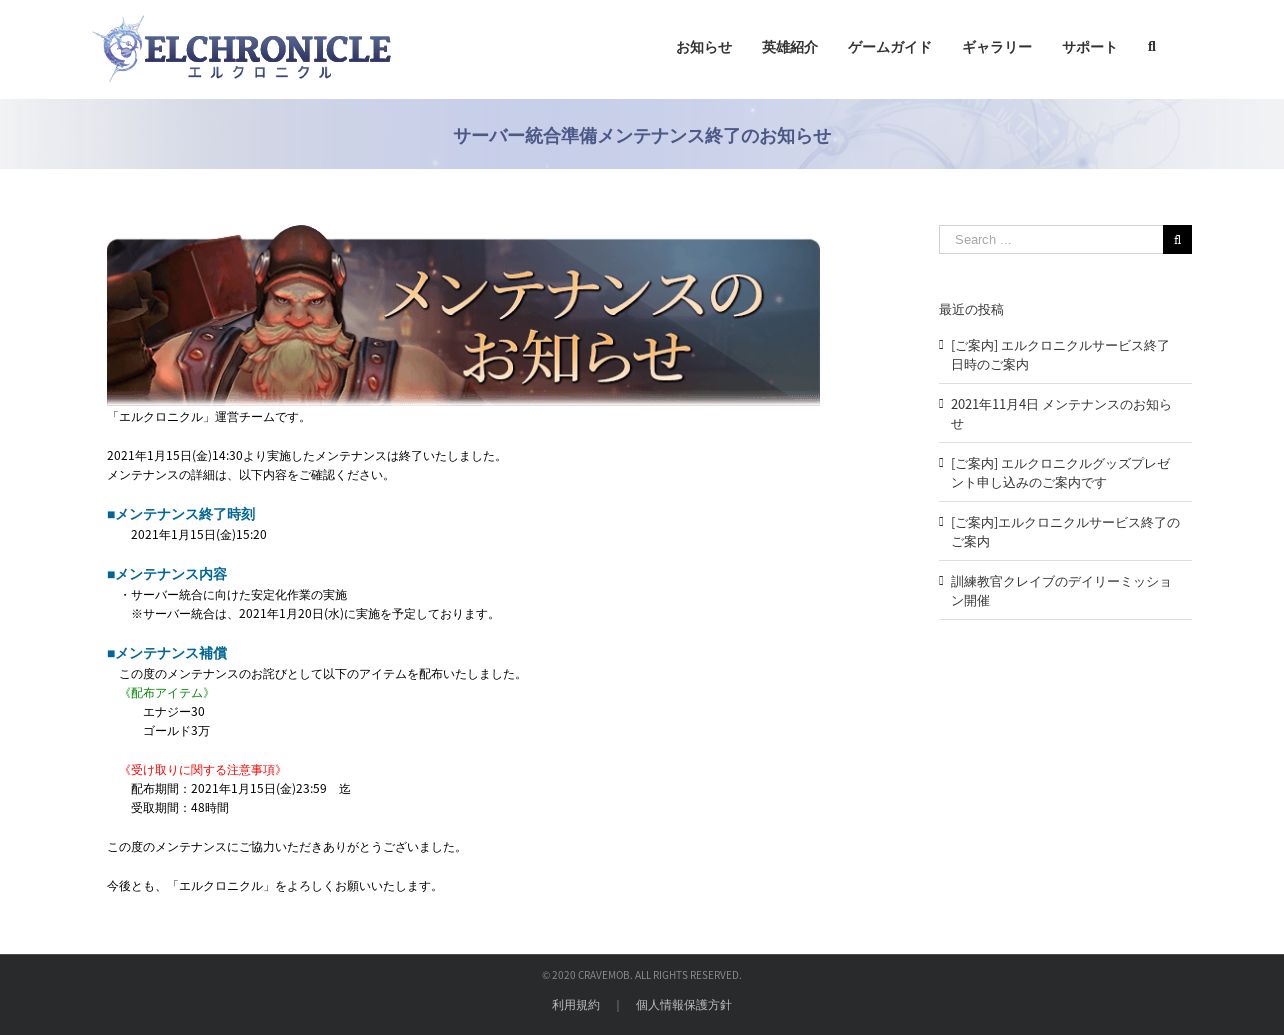The height and width of the screenshot is (1035, 1284).
Task: Open the ギャラリー menu
Action: 997,47
